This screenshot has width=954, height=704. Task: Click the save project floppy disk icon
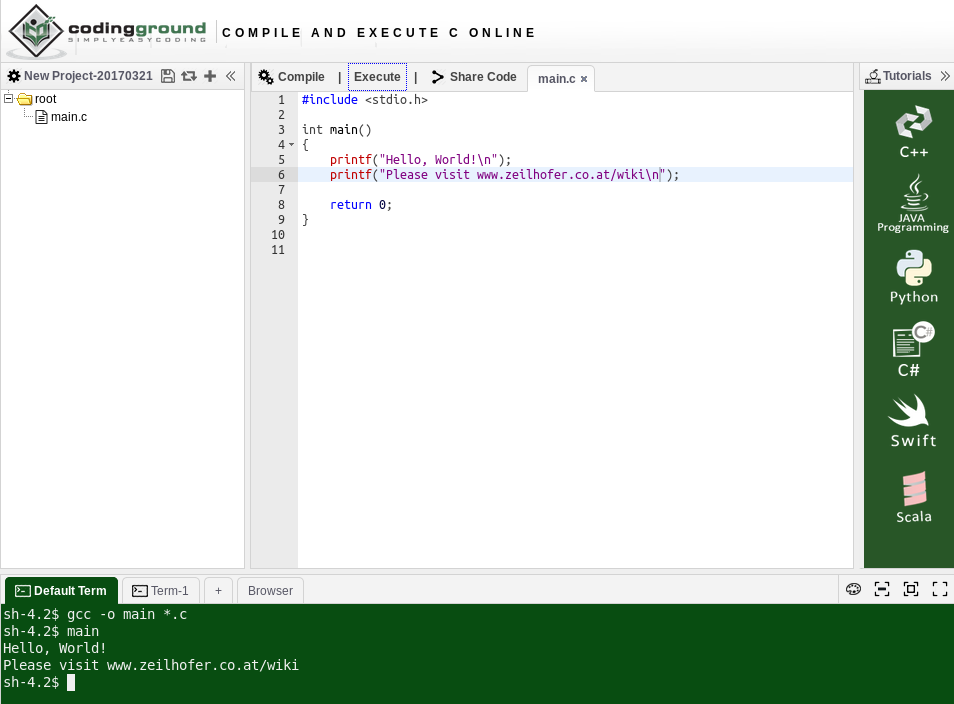[x=168, y=76]
